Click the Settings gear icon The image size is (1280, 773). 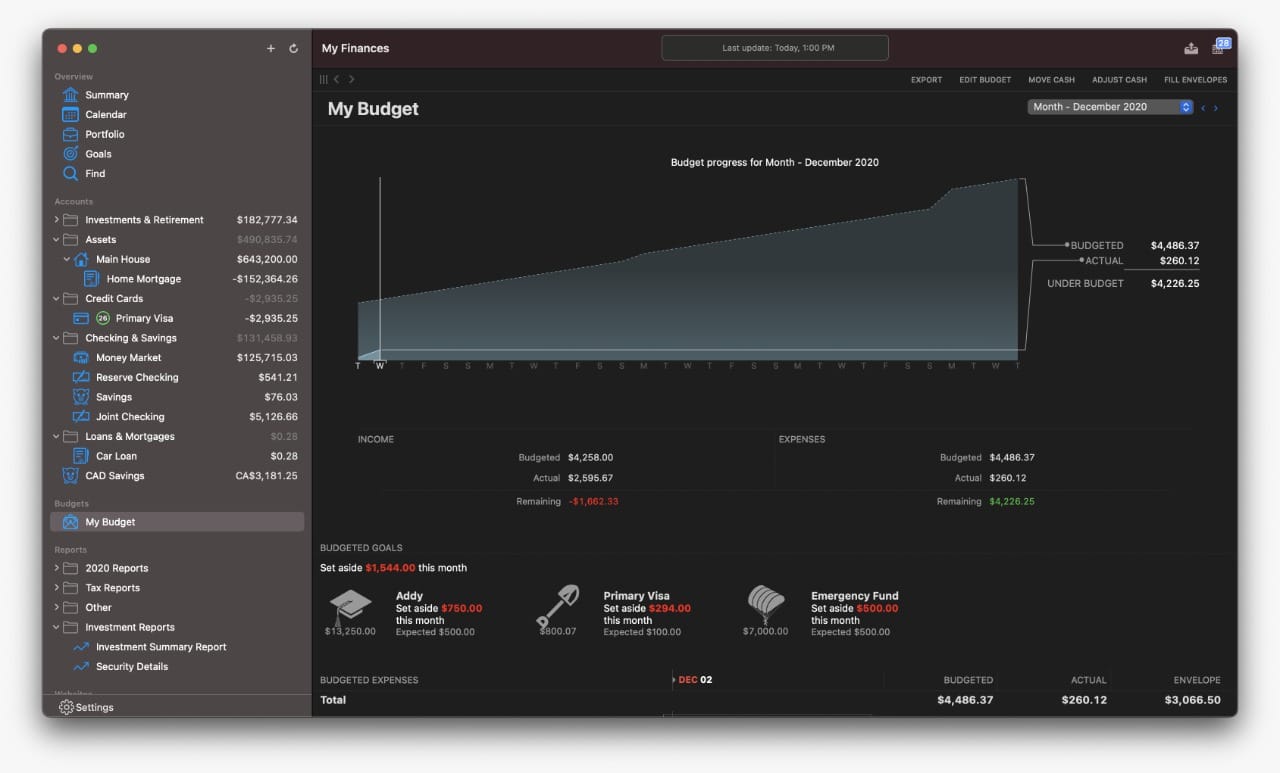(66, 707)
